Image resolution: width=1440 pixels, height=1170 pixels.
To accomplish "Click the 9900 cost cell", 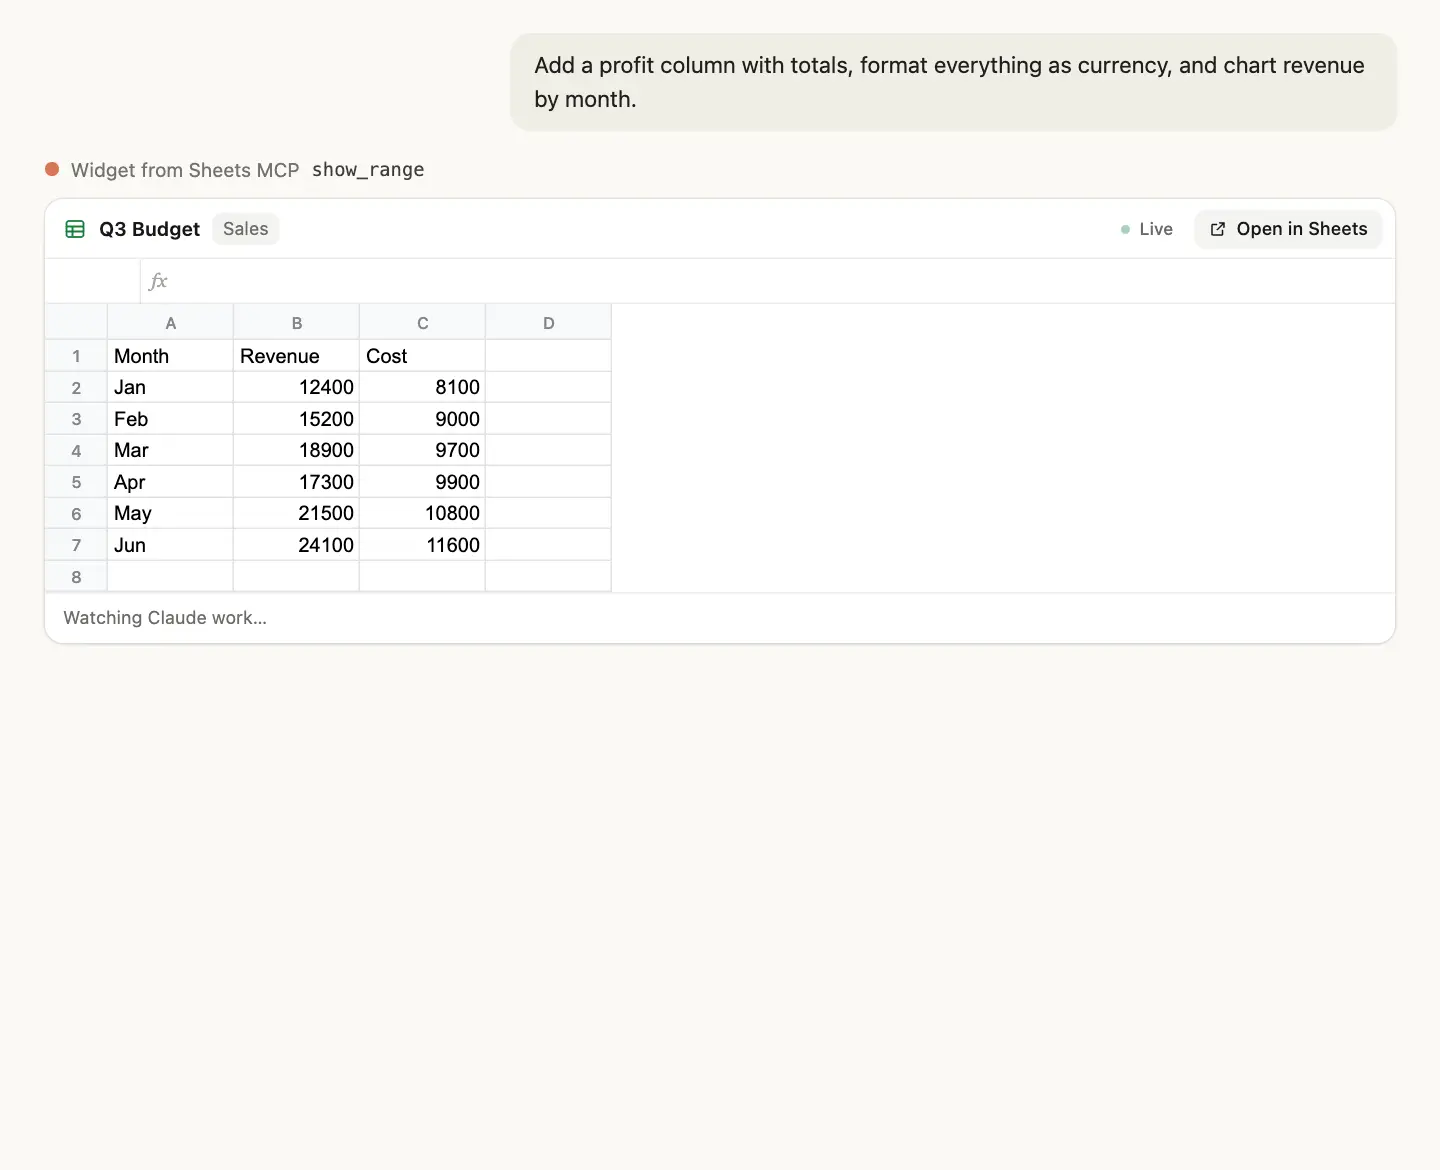I will 423,482.
